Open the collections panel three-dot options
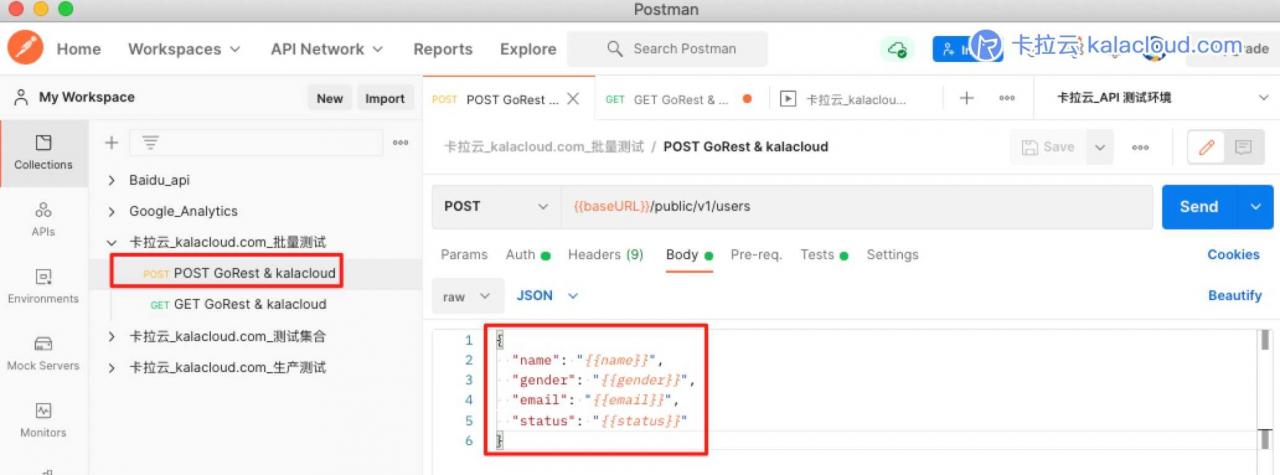The height and width of the screenshot is (475, 1280). (400, 143)
